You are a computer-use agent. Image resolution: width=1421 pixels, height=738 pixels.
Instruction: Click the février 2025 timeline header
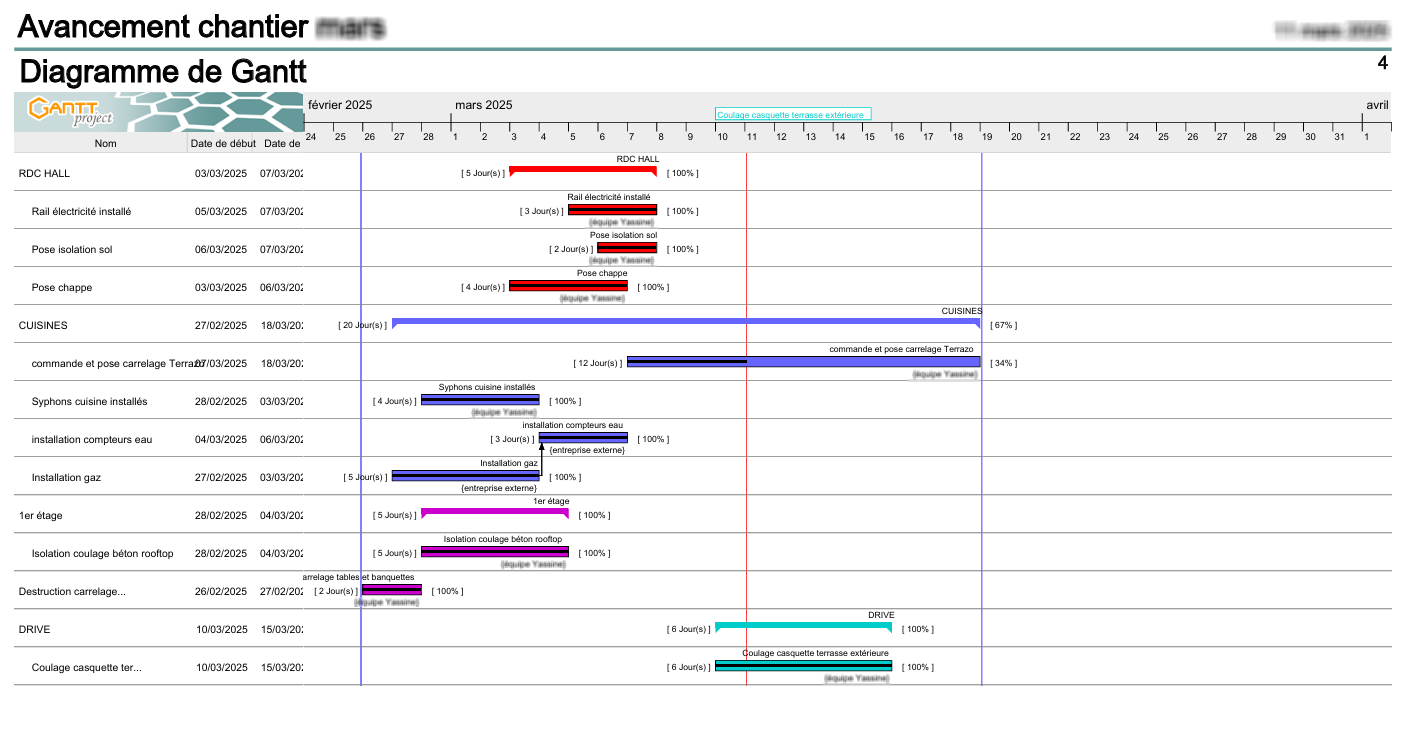tap(339, 104)
